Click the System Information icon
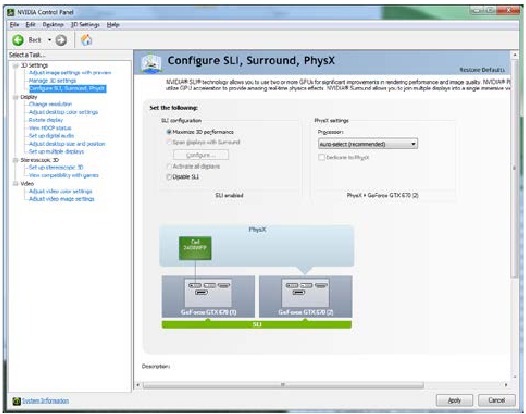The image size is (526, 414). 16,401
